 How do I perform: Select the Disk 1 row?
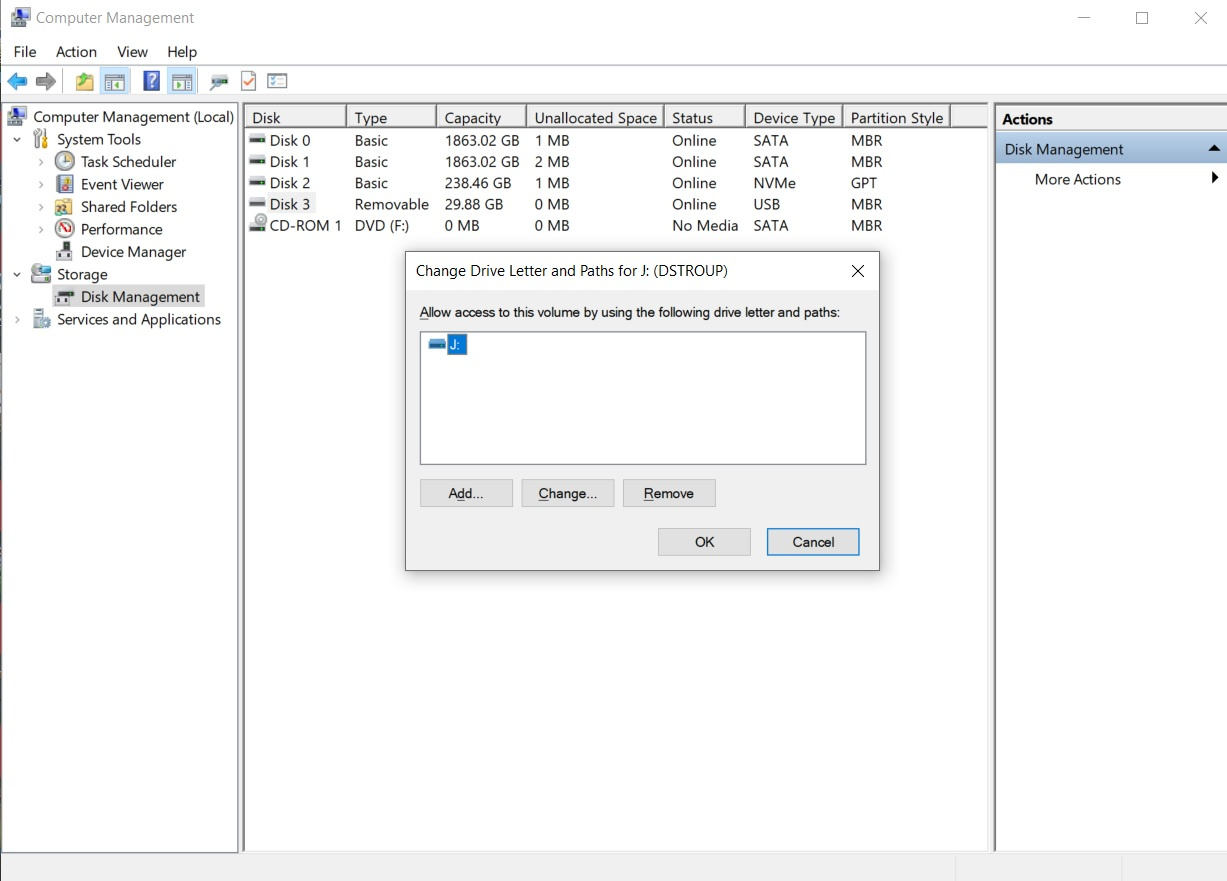[x=615, y=162]
